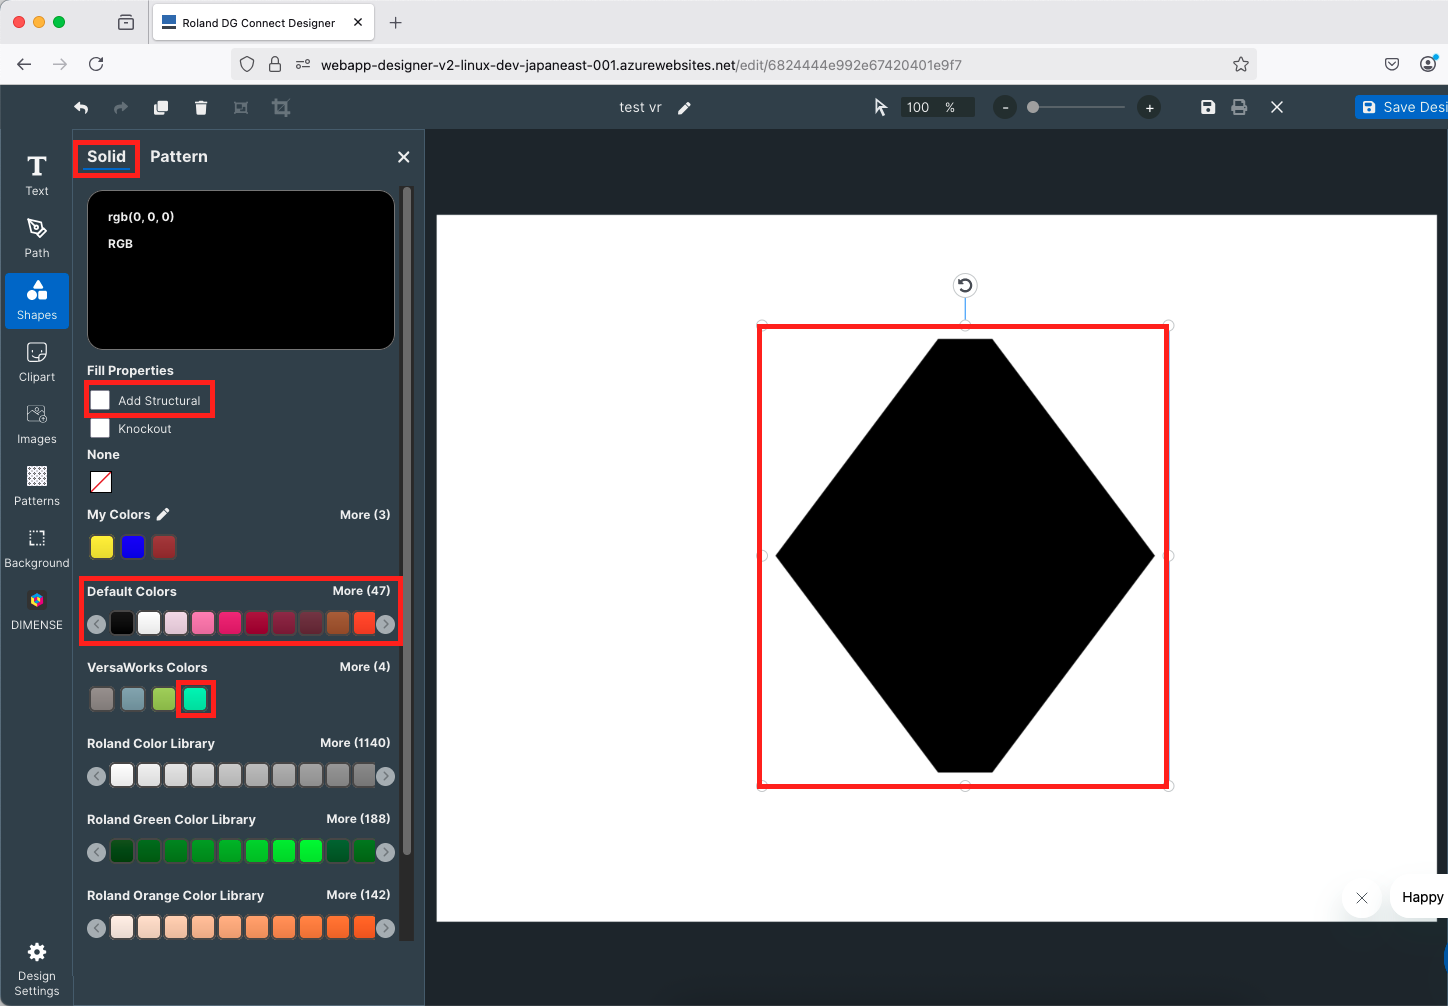Select the Roland DG Connect Designer browser tab
Screen dimensions: 1448x1006
click(263, 22)
